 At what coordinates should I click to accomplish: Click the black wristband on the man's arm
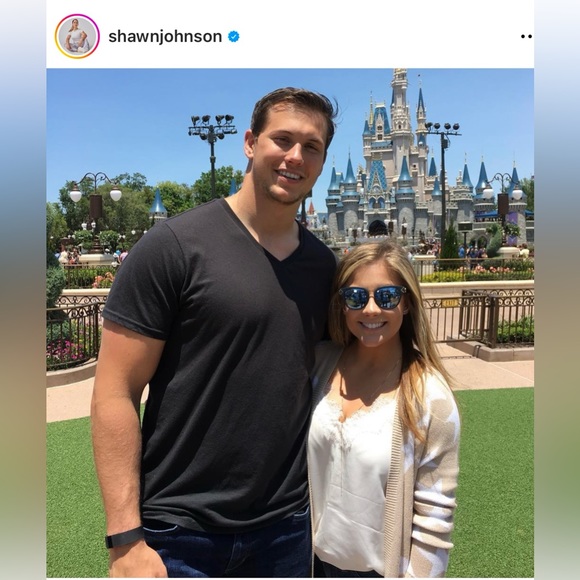tap(124, 537)
